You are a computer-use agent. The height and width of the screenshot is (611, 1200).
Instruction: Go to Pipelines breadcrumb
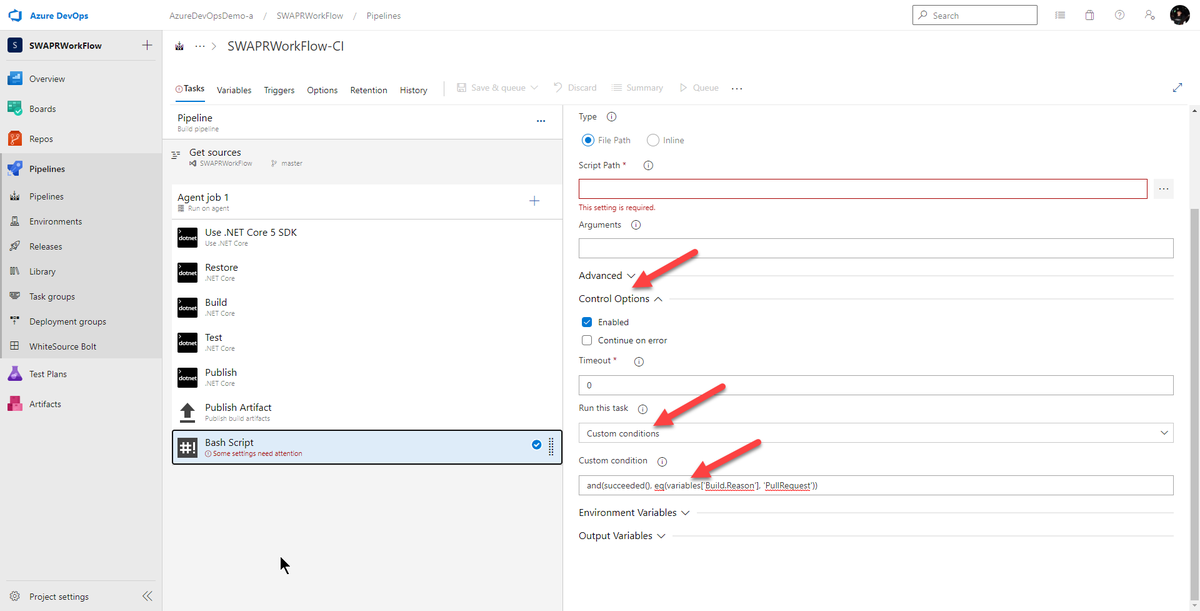pyautogui.click(x=384, y=16)
